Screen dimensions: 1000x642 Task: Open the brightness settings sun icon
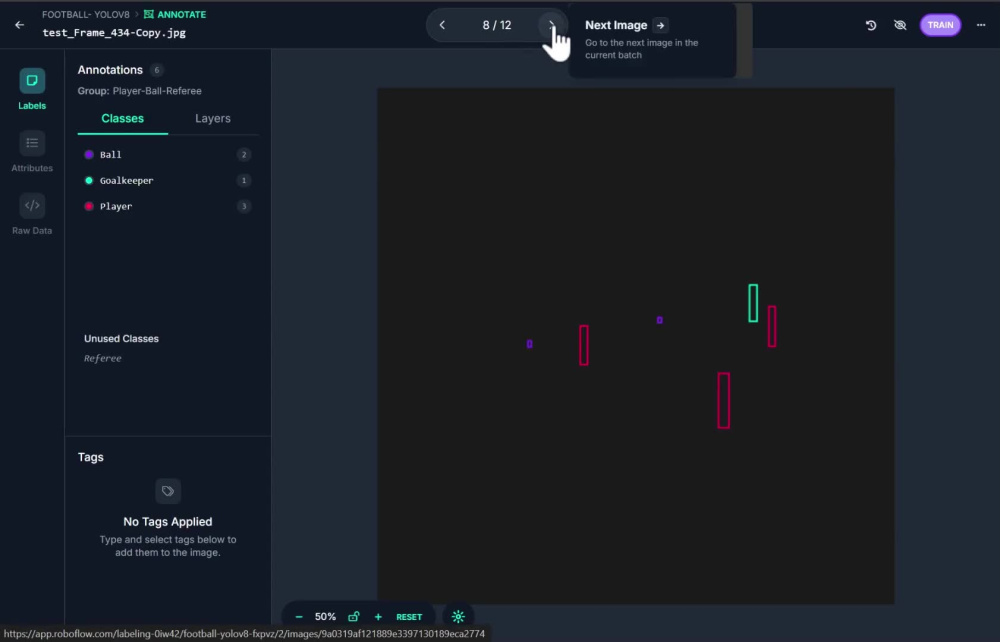[x=458, y=616]
